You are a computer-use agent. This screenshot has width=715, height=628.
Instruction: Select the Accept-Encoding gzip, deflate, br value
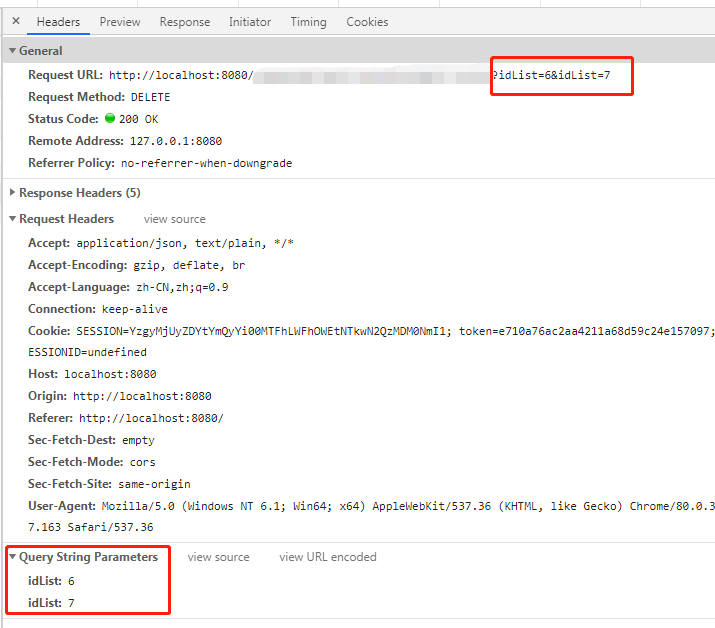pos(189,265)
